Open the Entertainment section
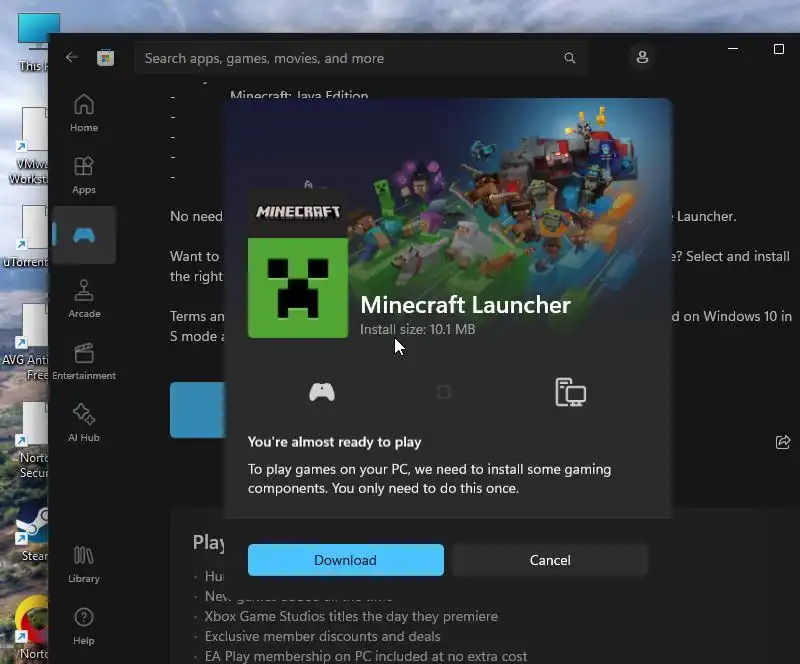This screenshot has width=800, height=664. (84, 361)
